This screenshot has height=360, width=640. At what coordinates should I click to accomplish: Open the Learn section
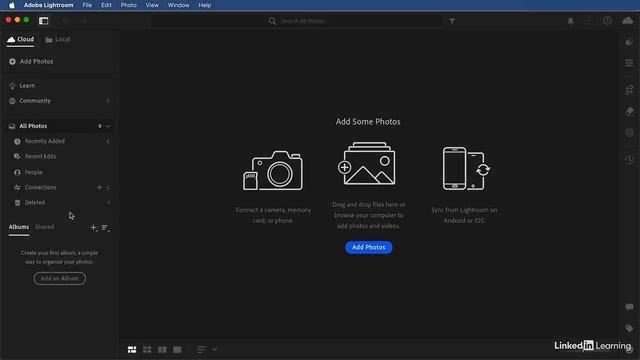point(22,86)
